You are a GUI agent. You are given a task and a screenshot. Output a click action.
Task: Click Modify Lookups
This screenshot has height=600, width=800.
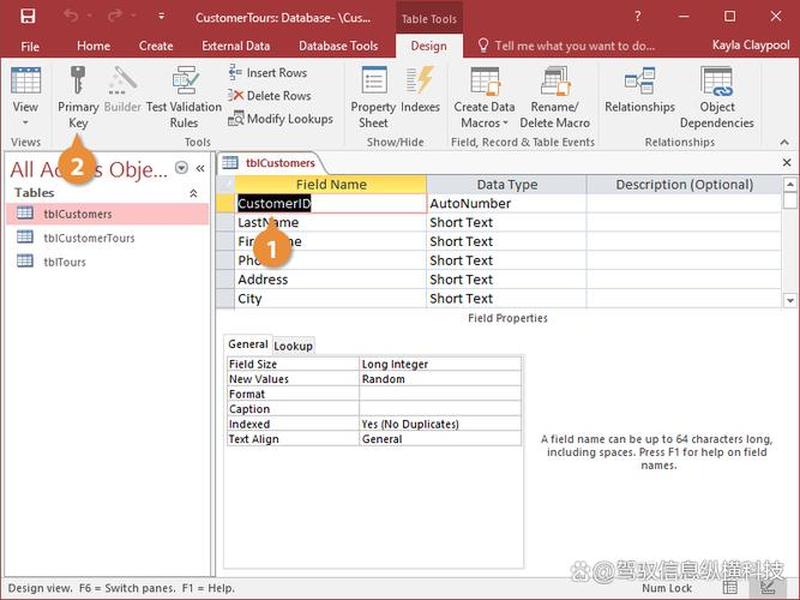coord(280,119)
